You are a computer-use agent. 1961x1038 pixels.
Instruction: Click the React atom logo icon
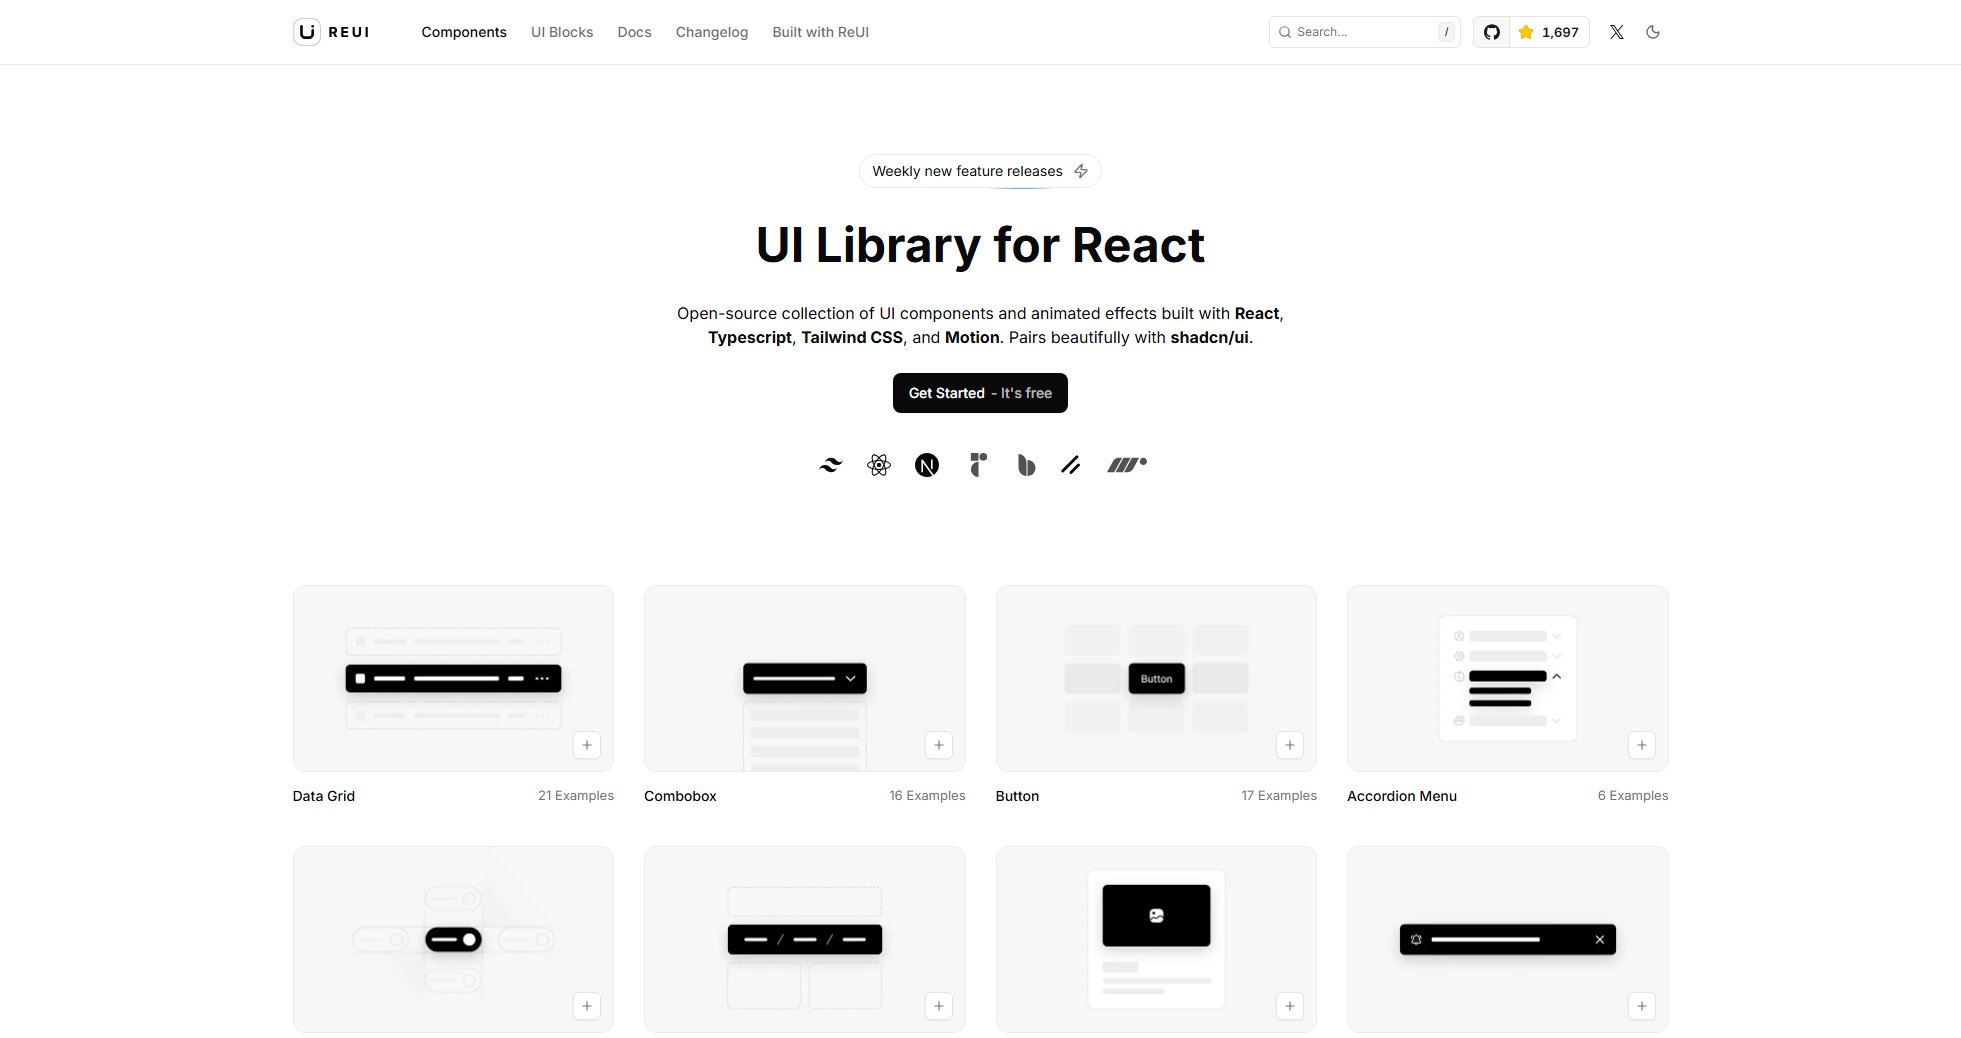(879, 465)
